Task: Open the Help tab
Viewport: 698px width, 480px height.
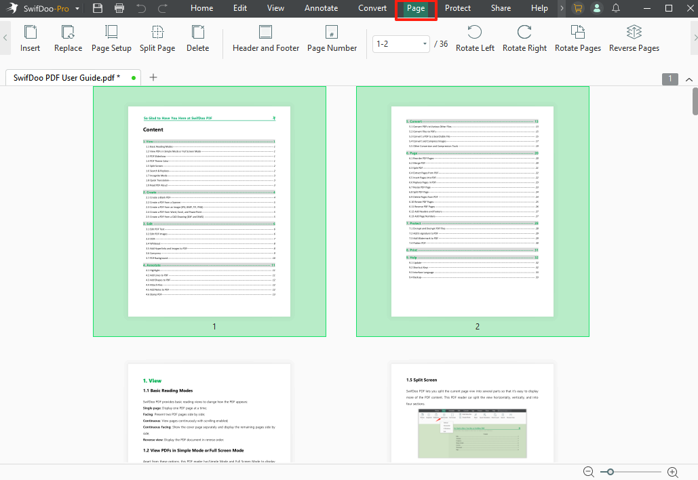Action: pyautogui.click(x=540, y=8)
